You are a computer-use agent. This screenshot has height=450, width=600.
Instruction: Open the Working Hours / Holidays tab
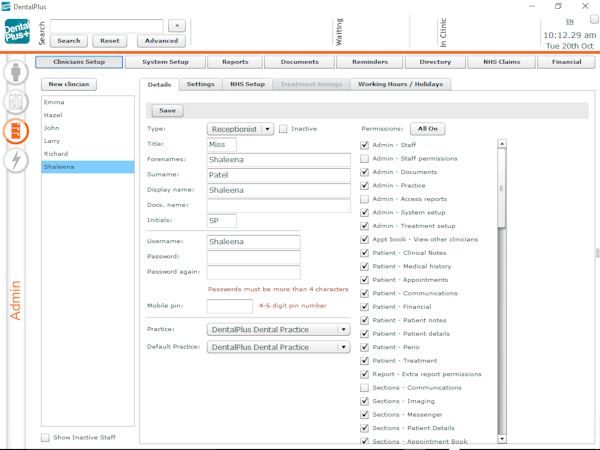400,84
